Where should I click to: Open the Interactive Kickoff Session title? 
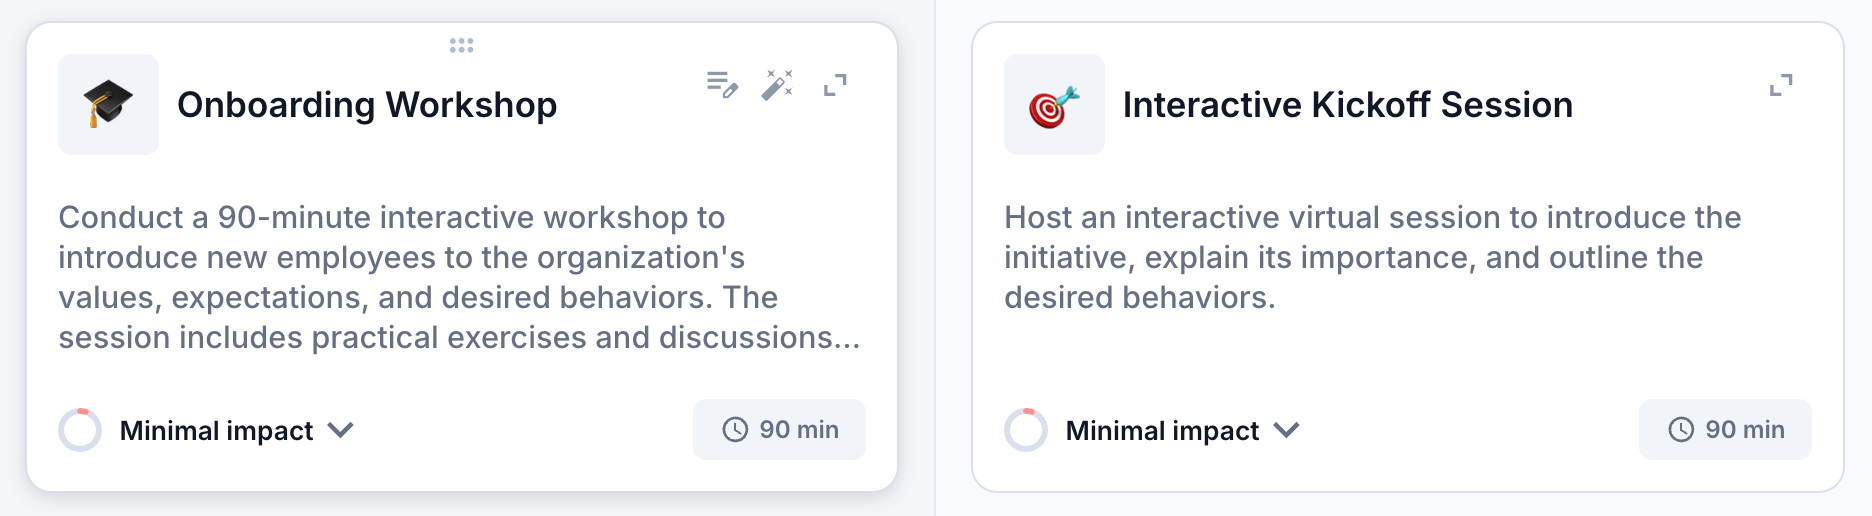[x=1347, y=105]
